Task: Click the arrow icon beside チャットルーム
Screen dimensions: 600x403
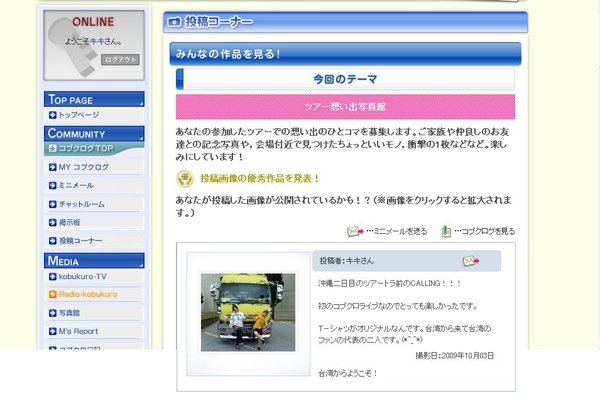Action: (x=53, y=204)
